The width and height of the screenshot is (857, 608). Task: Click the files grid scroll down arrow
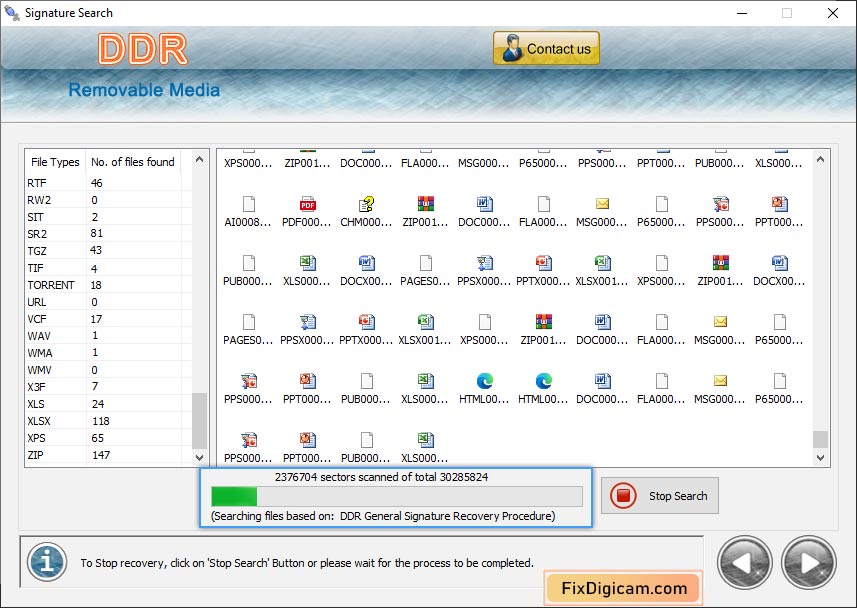click(x=820, y=458)
